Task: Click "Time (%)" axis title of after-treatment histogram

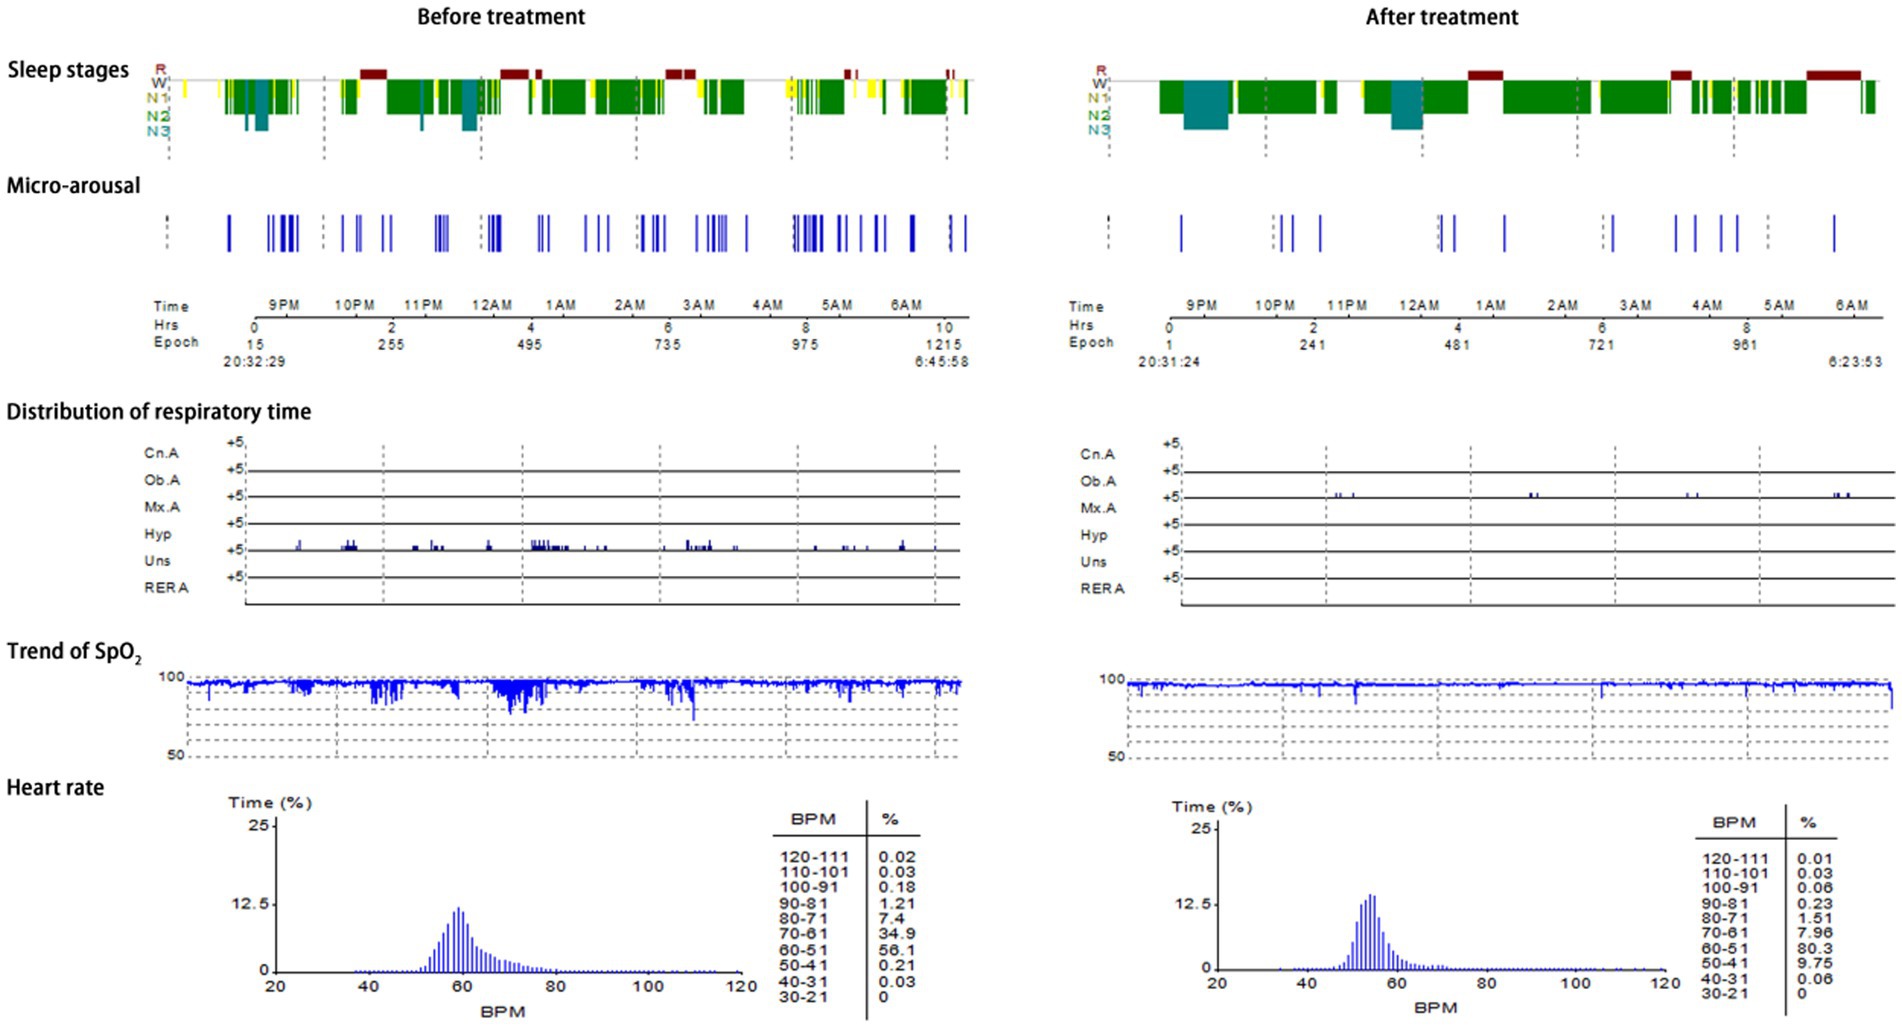Action: [x=1212, y=806]
